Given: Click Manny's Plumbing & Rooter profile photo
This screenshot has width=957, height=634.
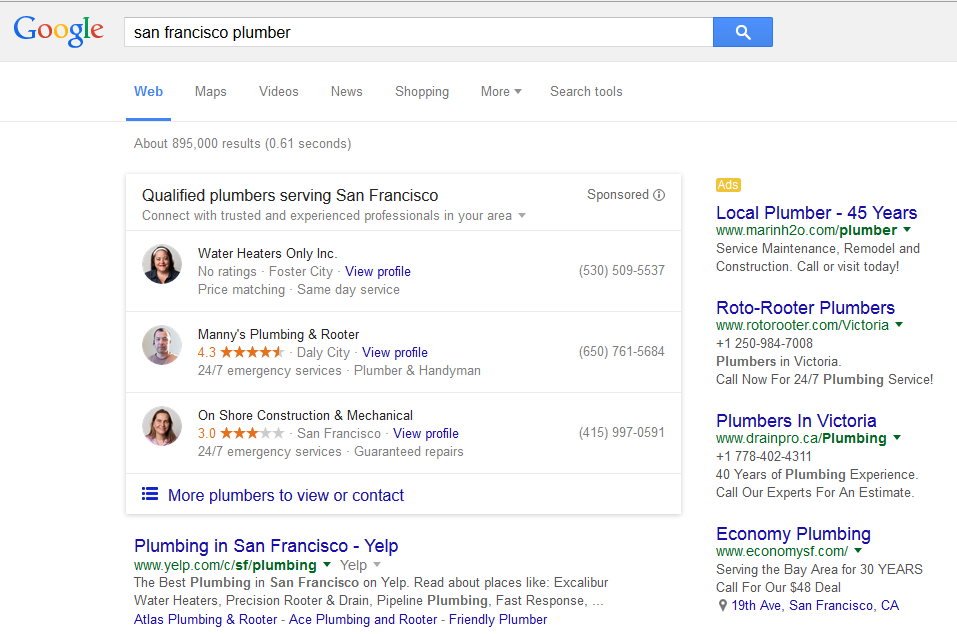Looking at the screenshot, I should [x=162, y=346].
